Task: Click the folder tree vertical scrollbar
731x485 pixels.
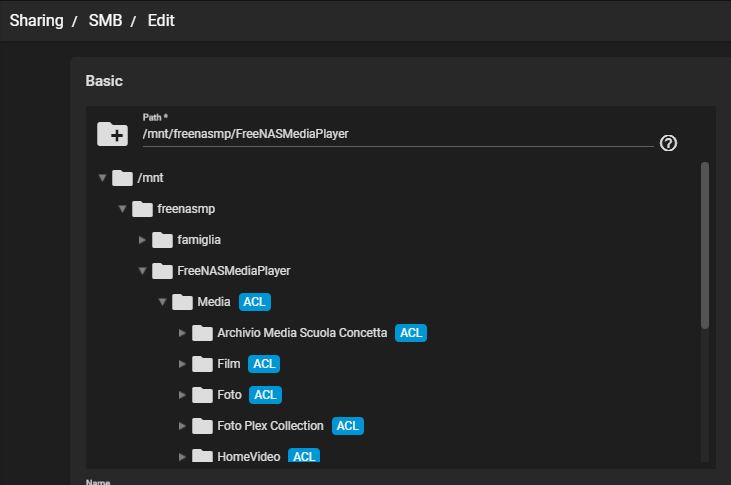Action: (x=704, y=245)
